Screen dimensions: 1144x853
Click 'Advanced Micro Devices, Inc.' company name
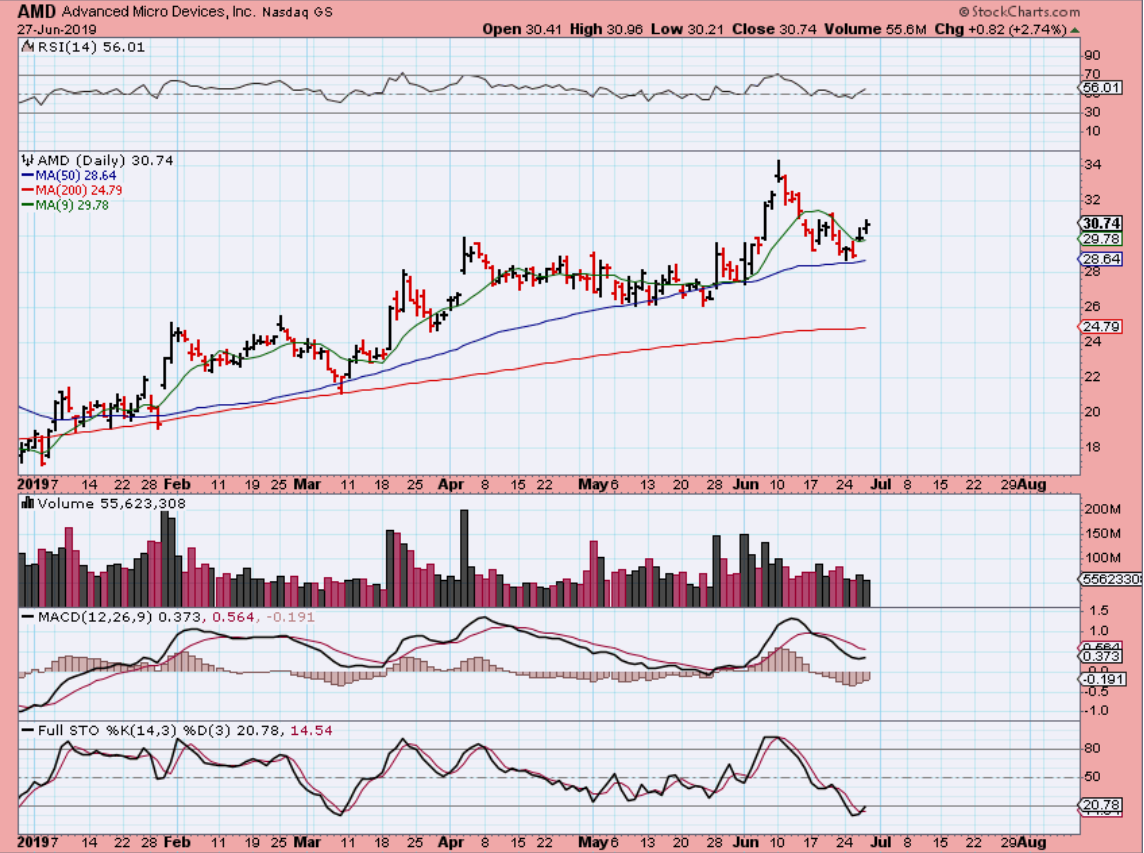coord(158,12)
